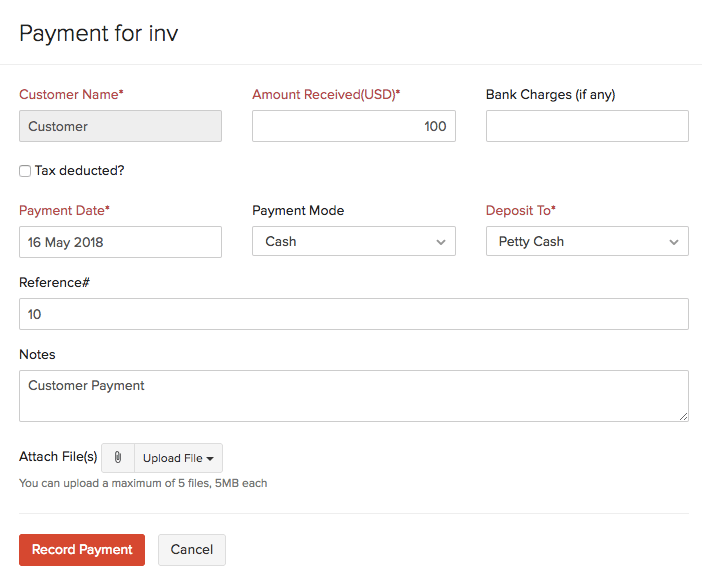Click the Deposit To chevron arrow
This screenshot has width=702, height=583.
[x=674, y=242]
